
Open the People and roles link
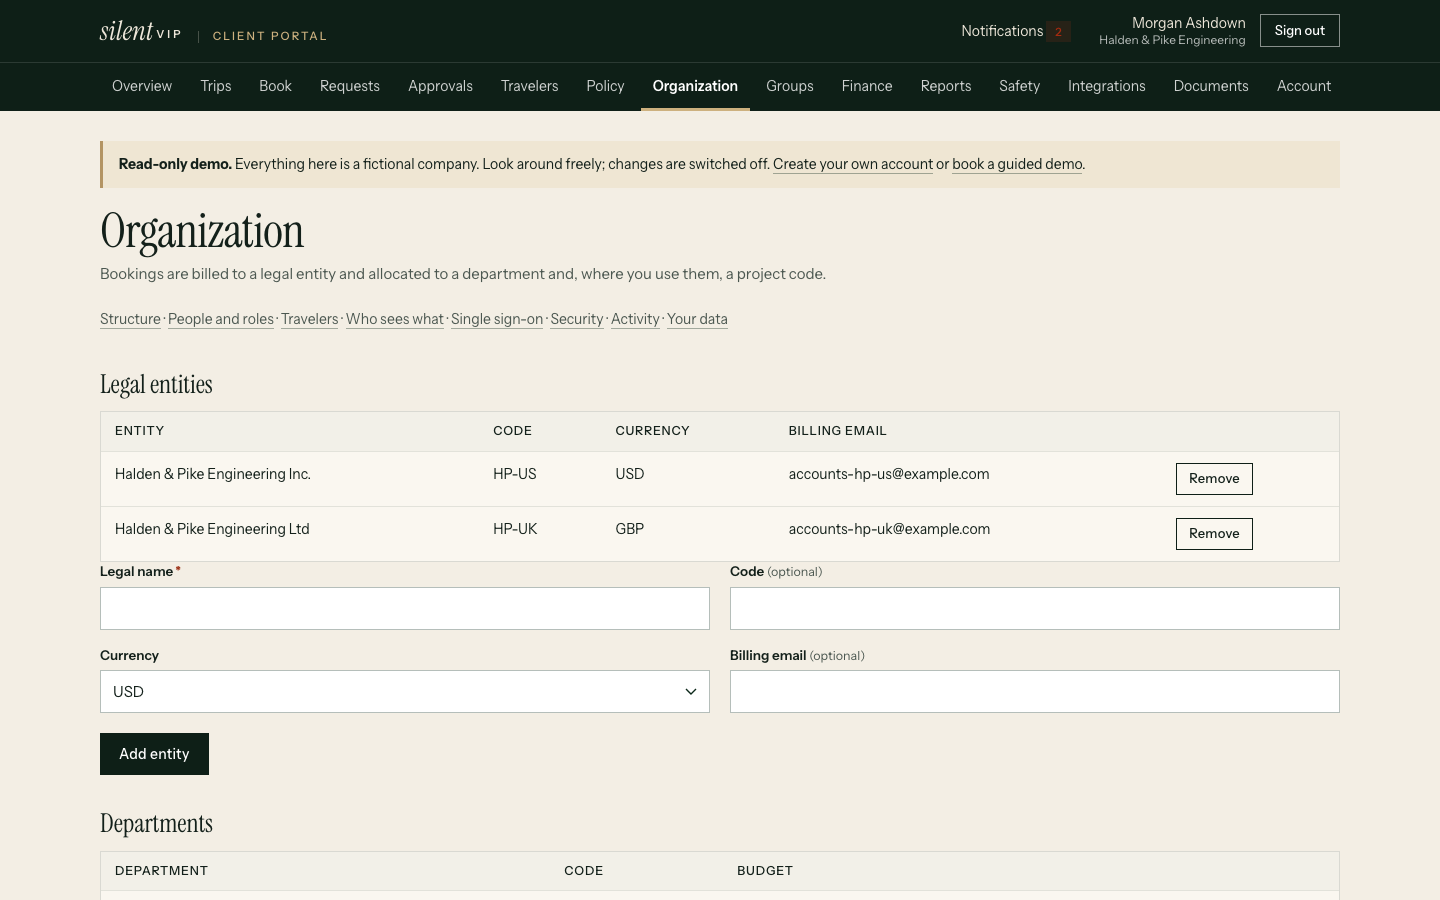click(x=221, y=319)
